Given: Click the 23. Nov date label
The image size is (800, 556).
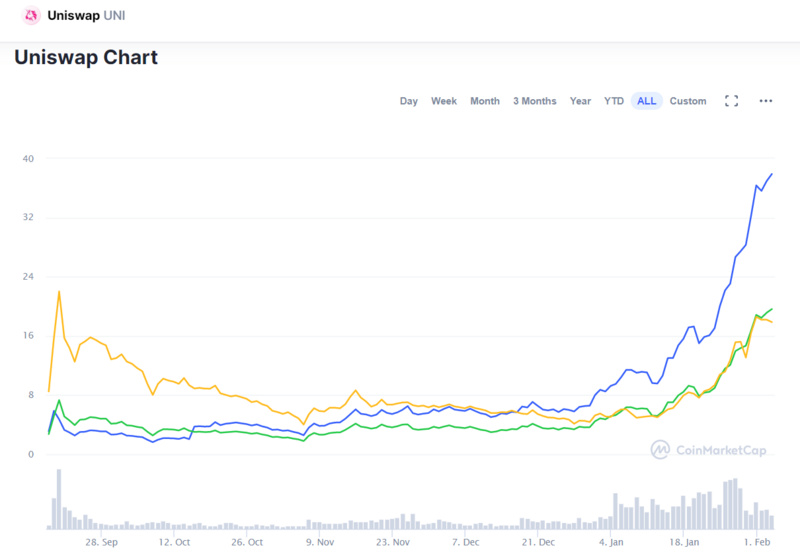Looking at the screenshot, I should point(393,542).
